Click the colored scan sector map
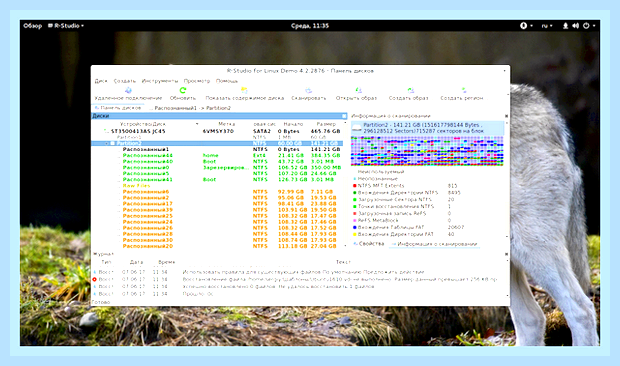Viewport: 620px width, 366px height. [x=427, y=151]
